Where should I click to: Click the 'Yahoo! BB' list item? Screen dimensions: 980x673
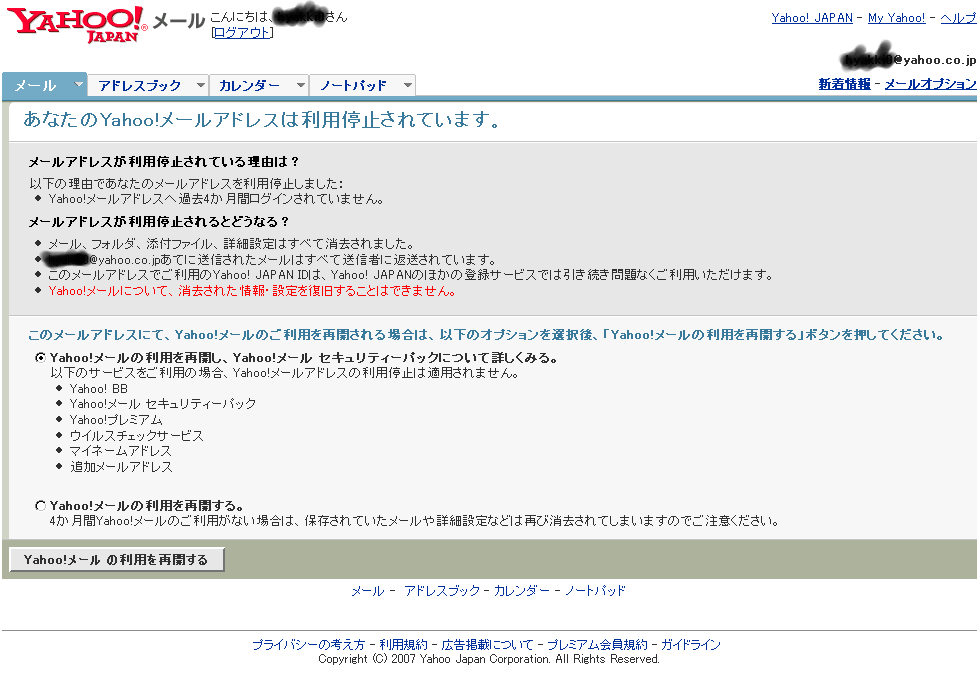coord(99,389)
